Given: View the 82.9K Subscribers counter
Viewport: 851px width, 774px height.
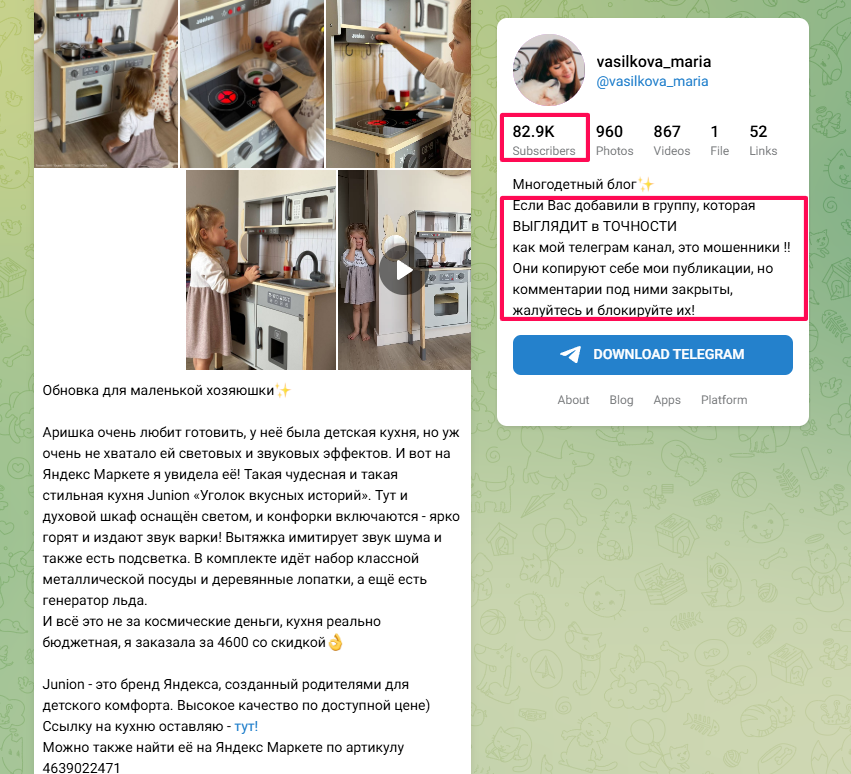Looking at the screenshot, I should coord(544,140).
